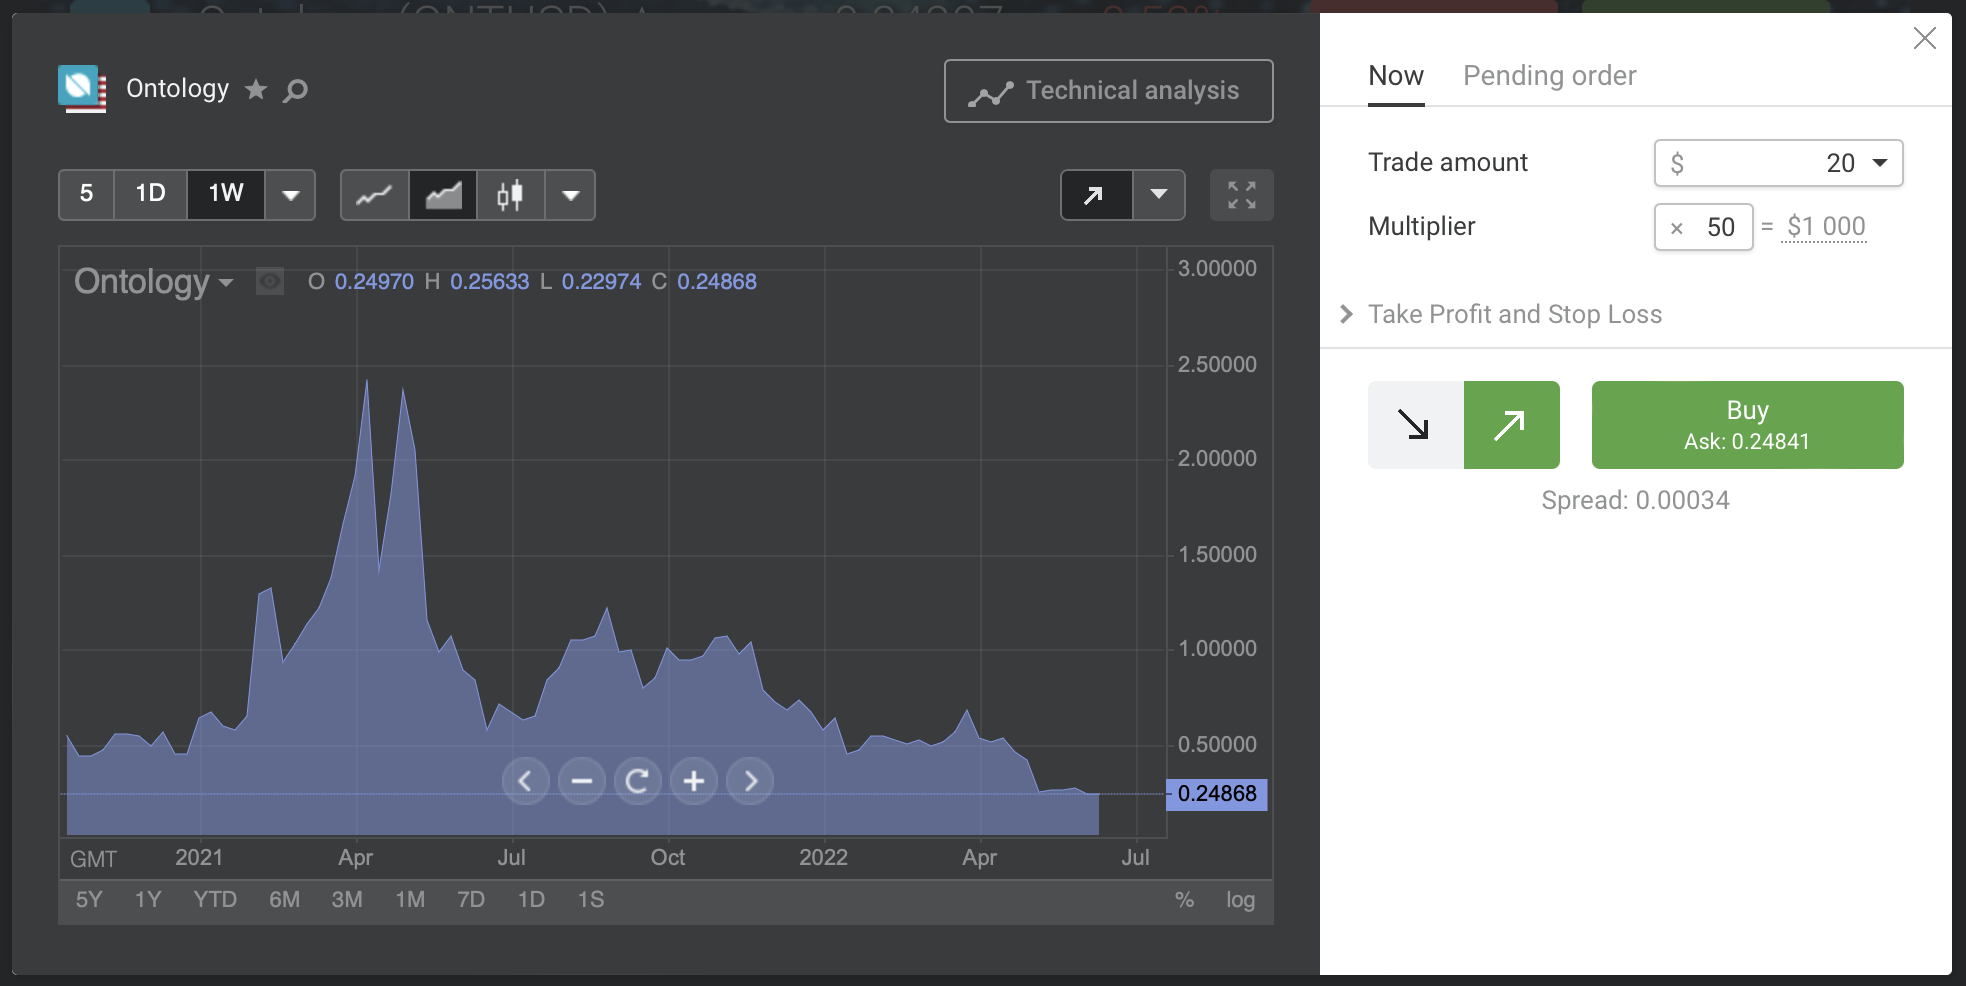The image size is (1966, 986).
Task: Zoom out the chart with minus
Action: coord(582,781)
